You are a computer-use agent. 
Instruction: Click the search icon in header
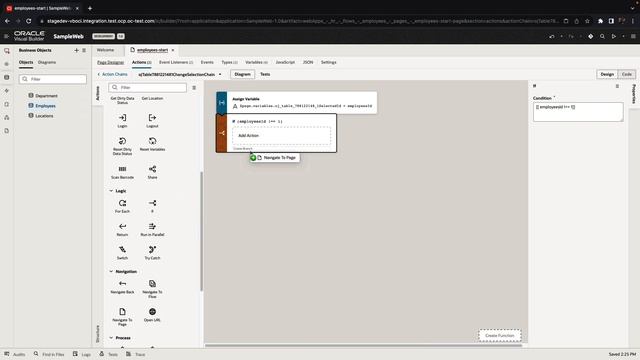602,36
